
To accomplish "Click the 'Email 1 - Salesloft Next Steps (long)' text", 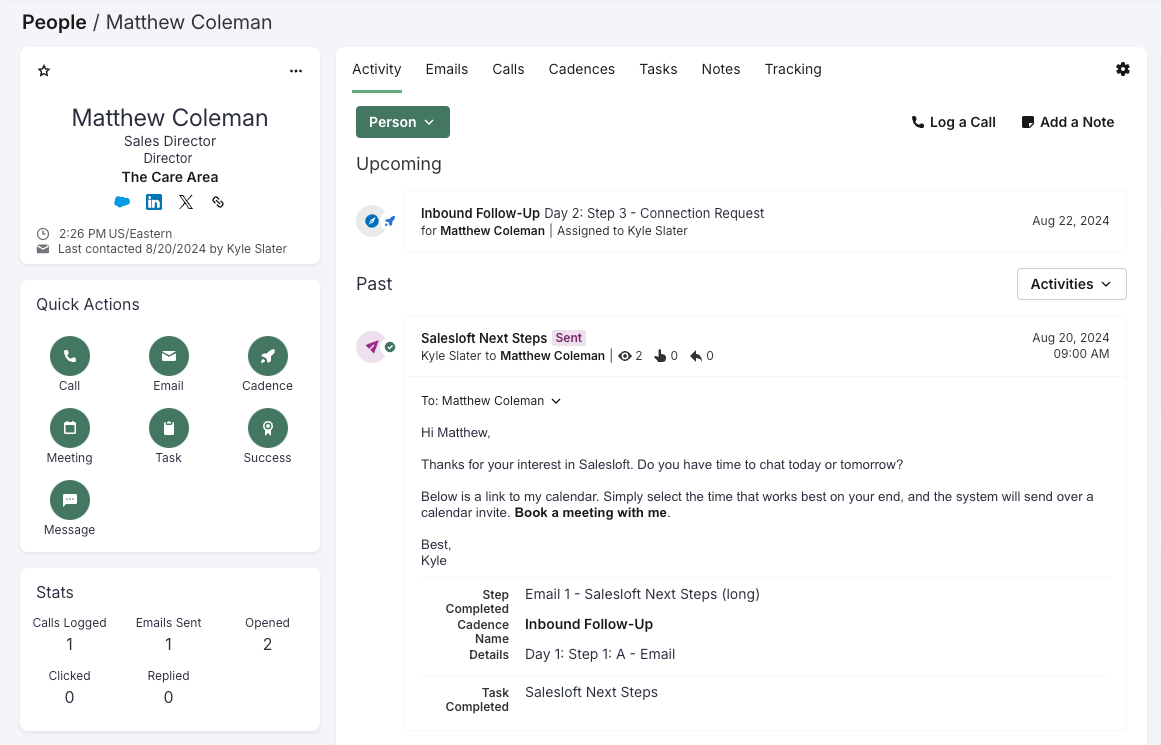I will point(642,594).
